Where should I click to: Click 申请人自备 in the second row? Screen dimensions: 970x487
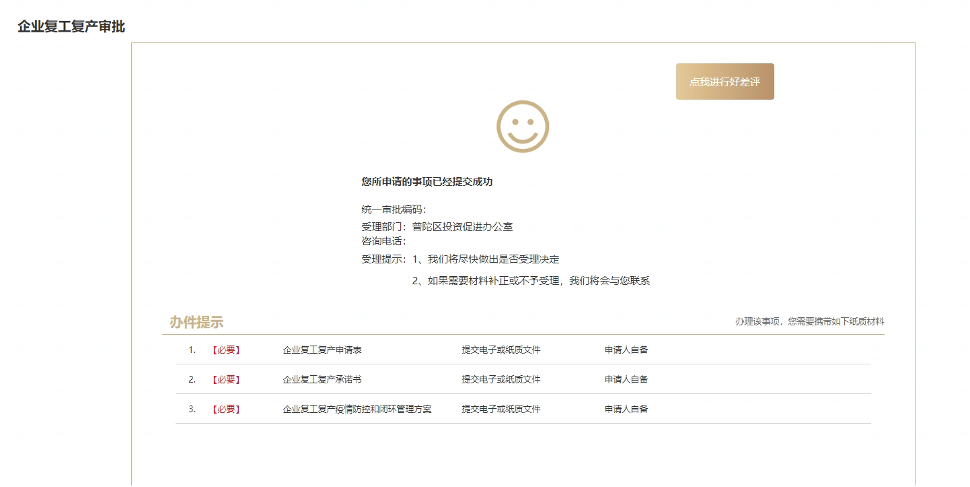coord(626,380)
